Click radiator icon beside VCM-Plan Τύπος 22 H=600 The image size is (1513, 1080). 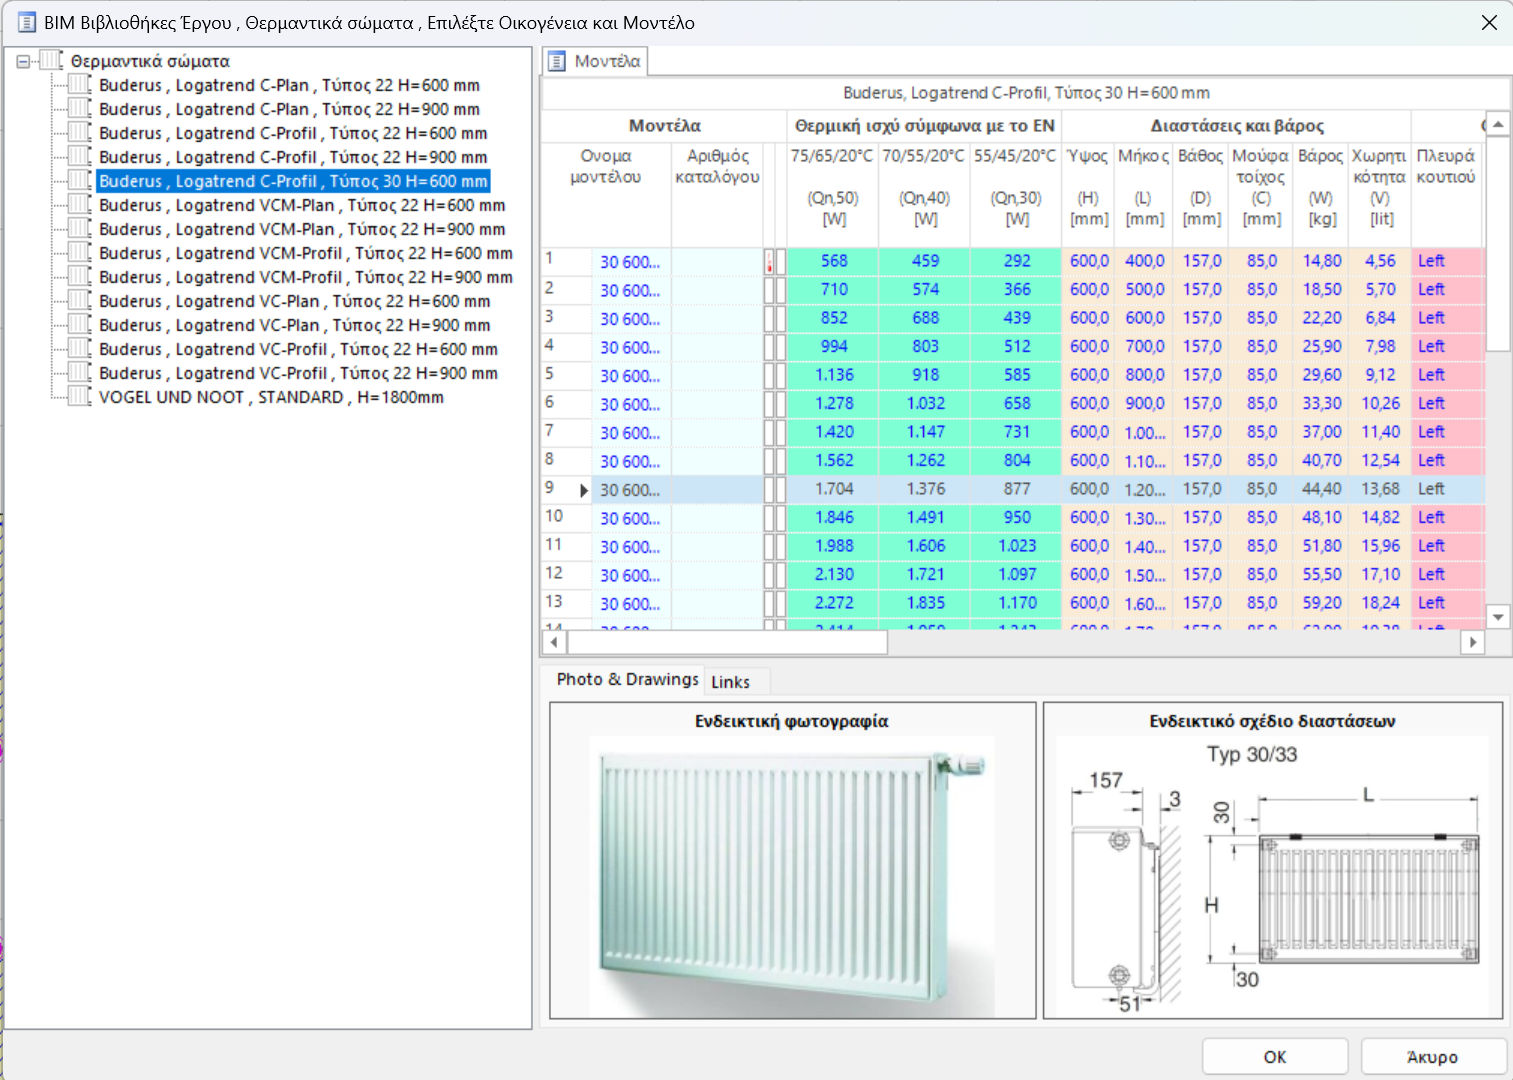click(80, 205)
